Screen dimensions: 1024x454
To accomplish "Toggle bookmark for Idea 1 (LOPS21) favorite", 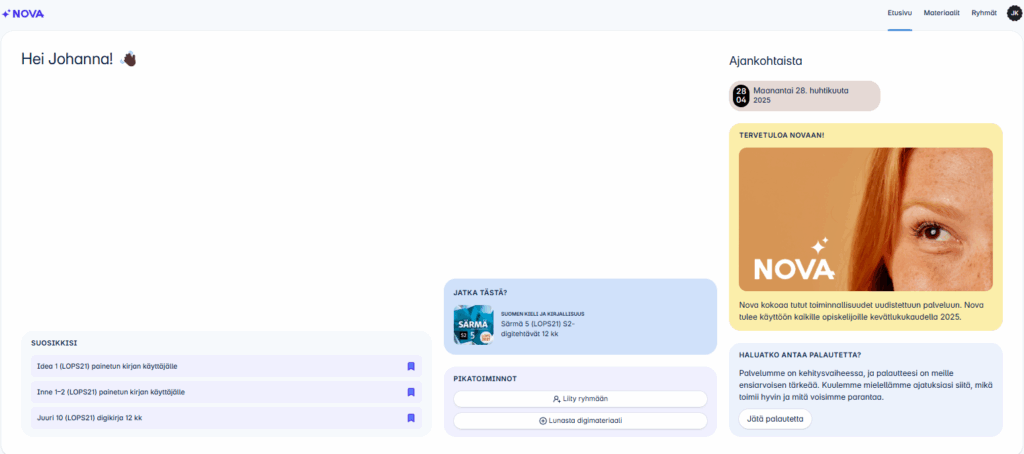I will [x=411, y=366].
